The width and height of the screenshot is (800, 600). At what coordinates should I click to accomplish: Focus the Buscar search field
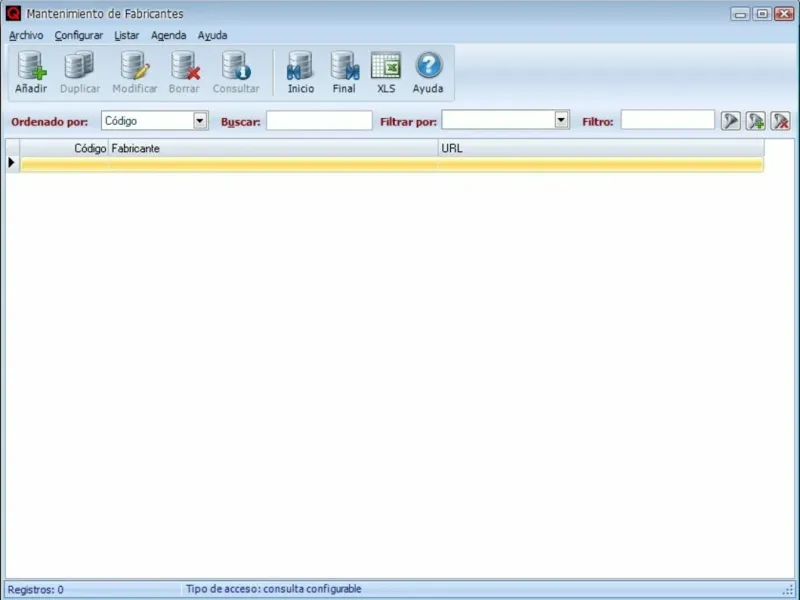pos(319,120)
